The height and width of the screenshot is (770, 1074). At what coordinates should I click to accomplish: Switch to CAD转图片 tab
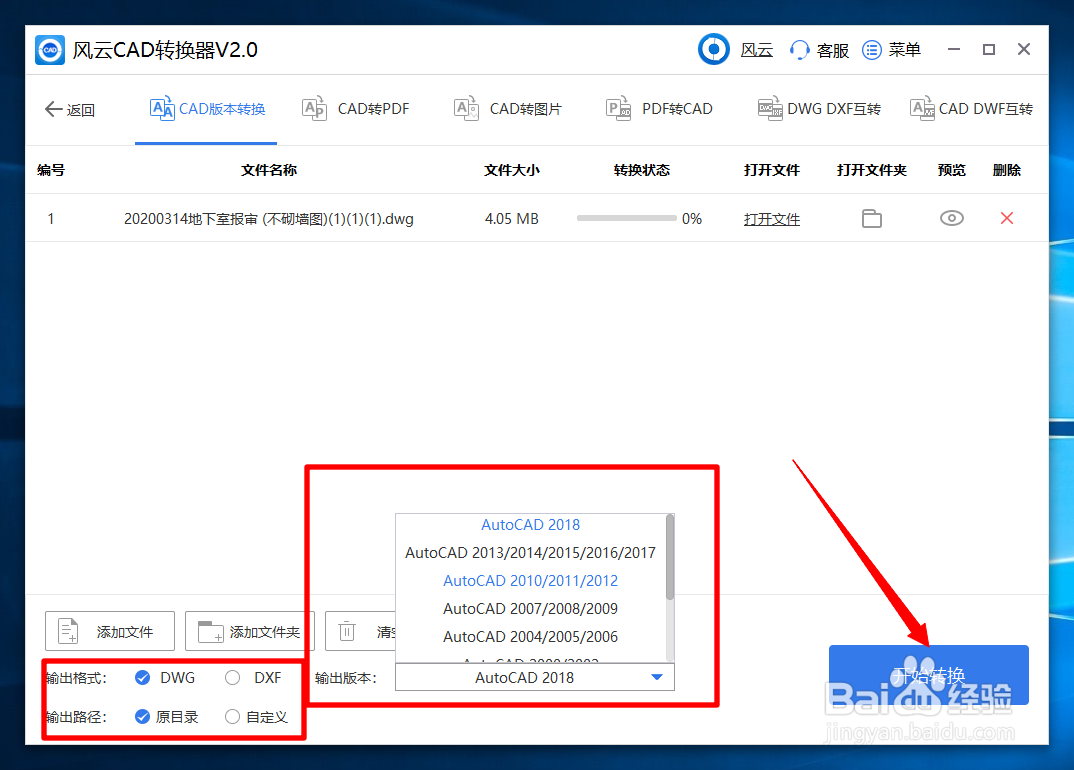click(x=508, y=109)
